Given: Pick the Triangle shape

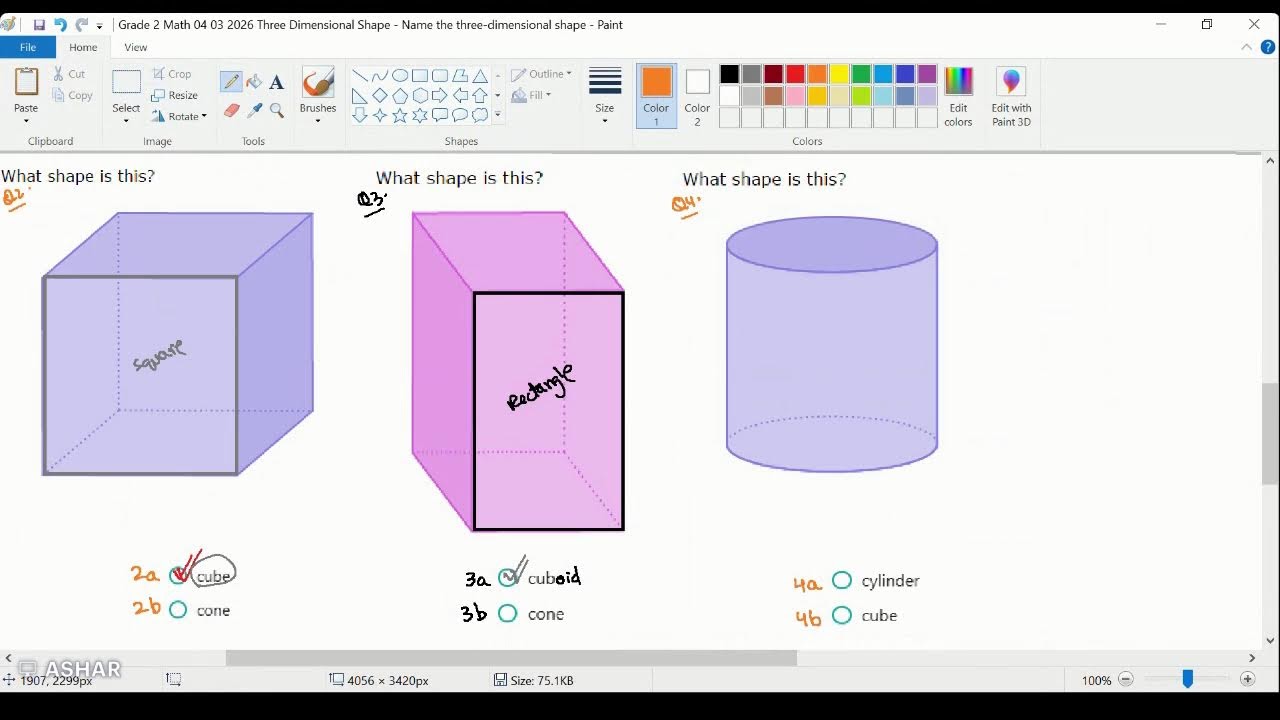Looking at the screenshot, I should [480, 76].
